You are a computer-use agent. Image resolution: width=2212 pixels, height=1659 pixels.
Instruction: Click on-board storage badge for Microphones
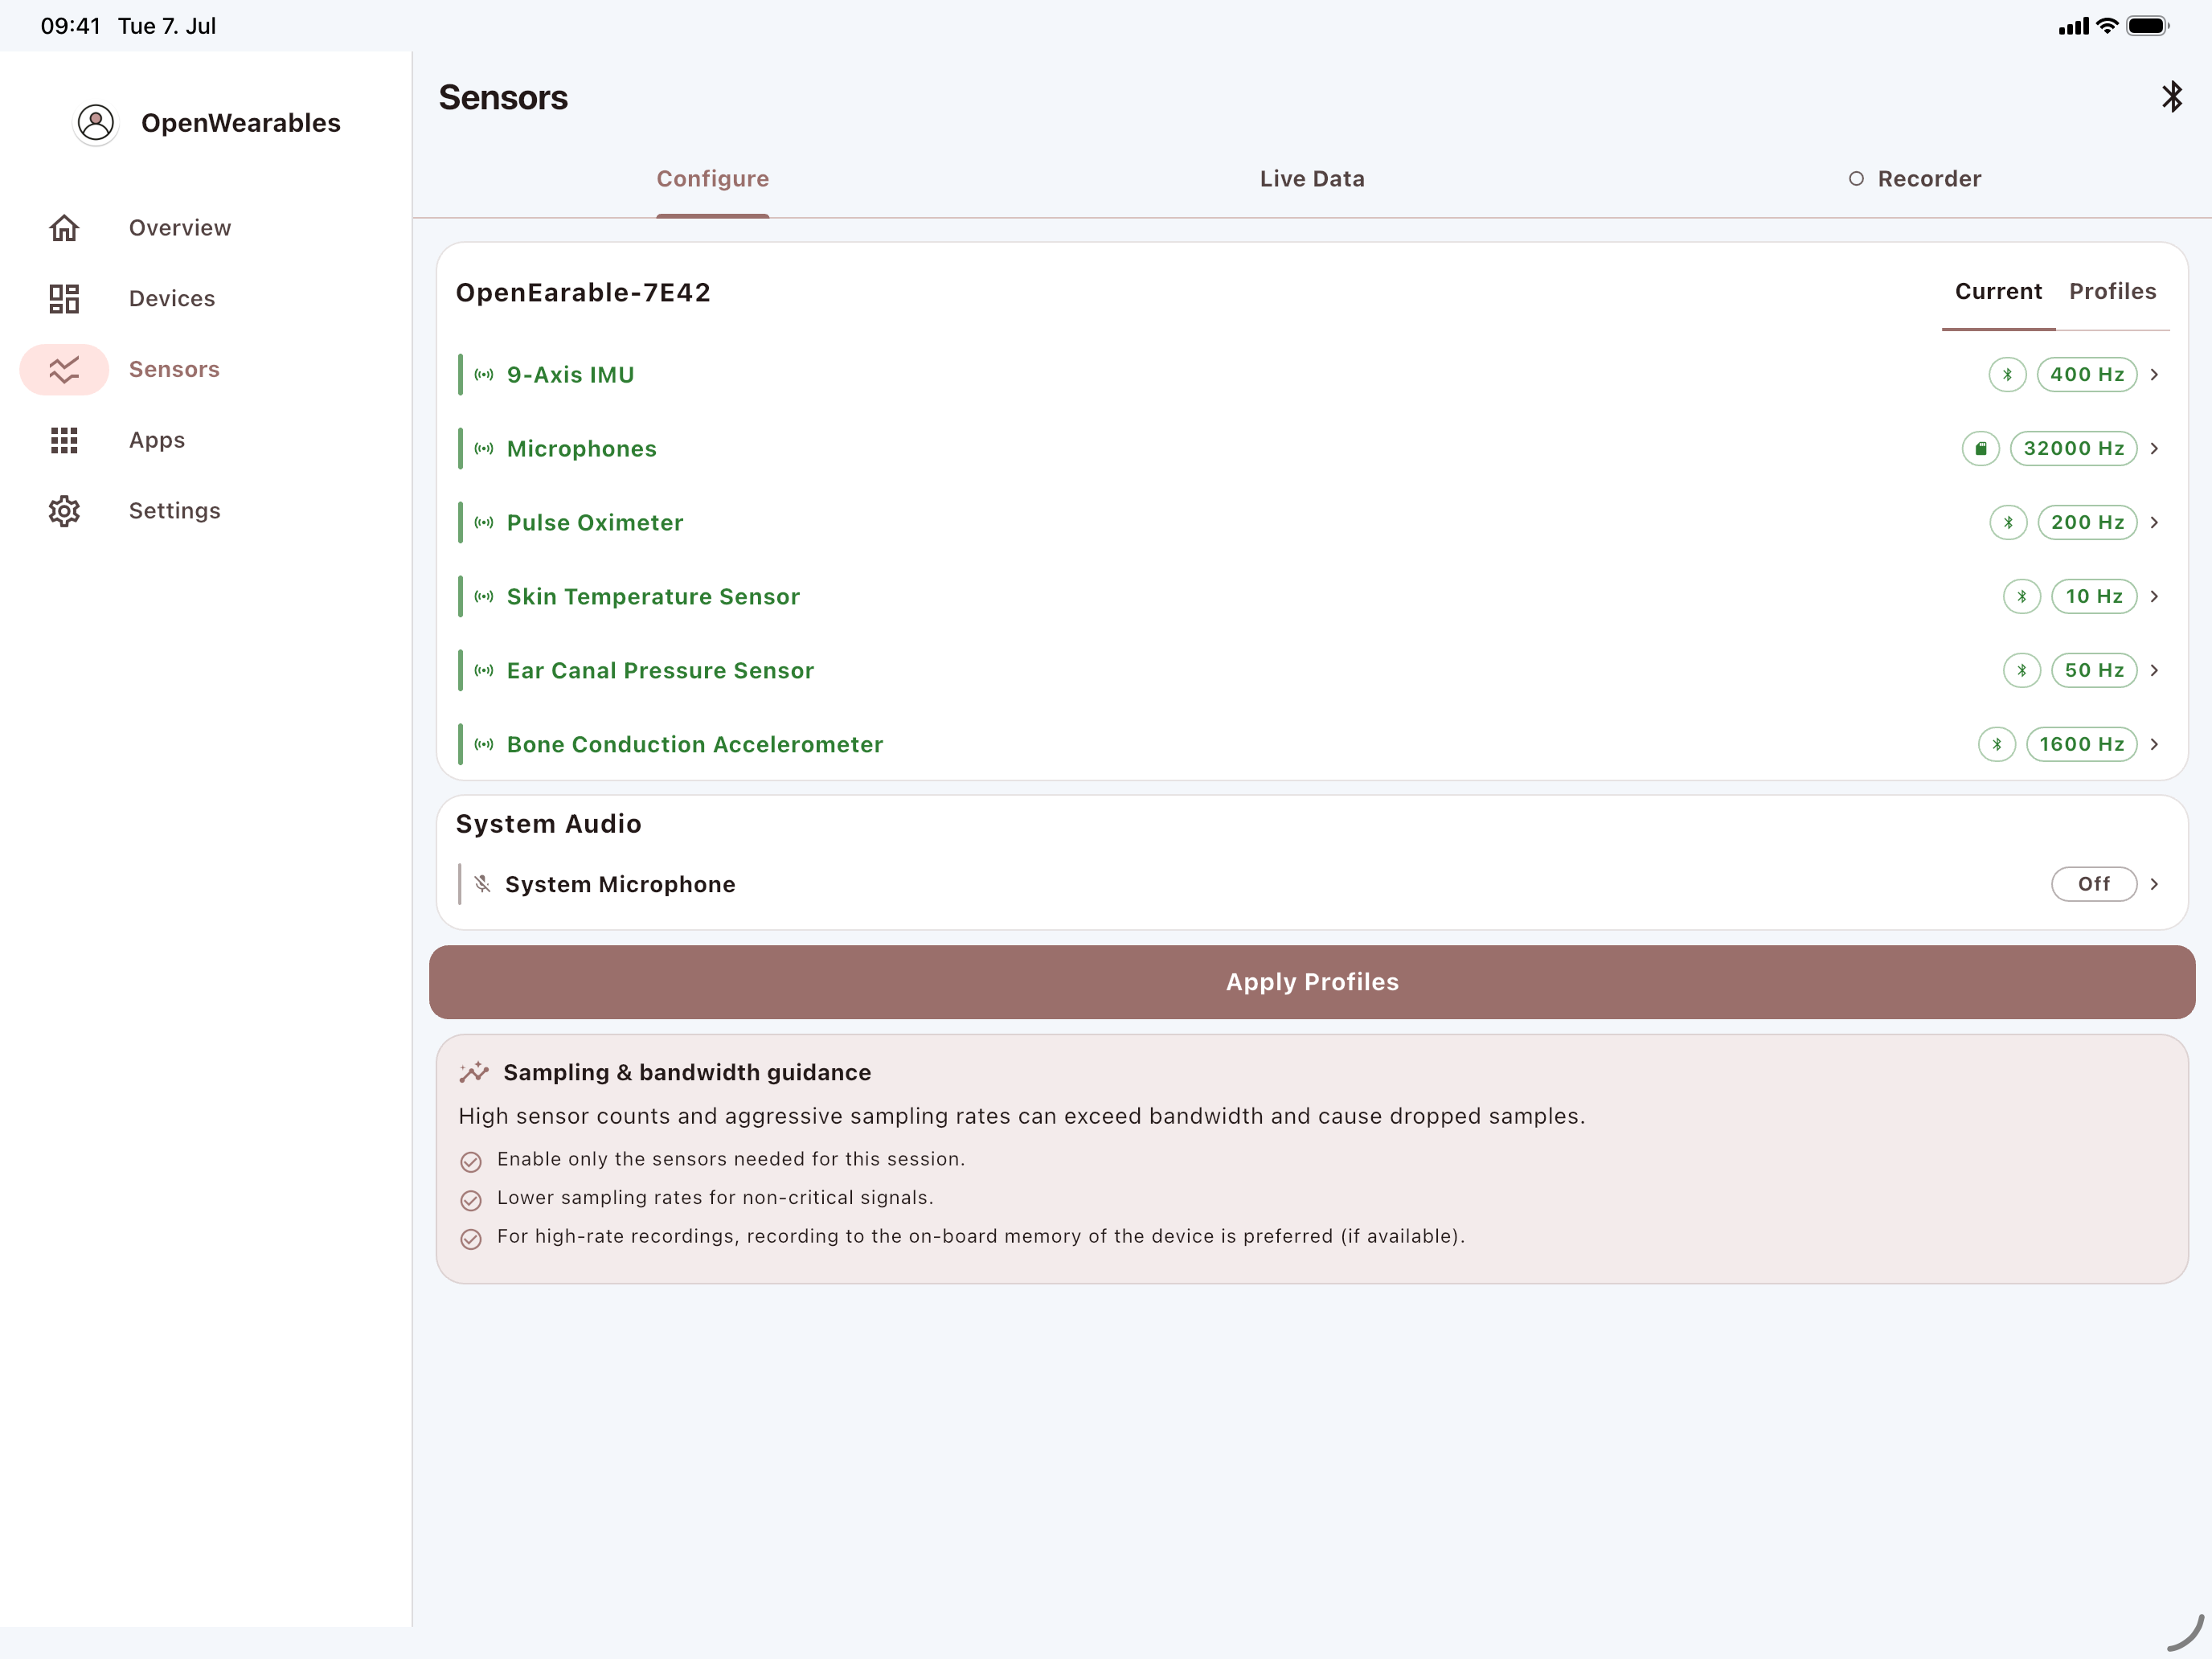click(1980, 449)
